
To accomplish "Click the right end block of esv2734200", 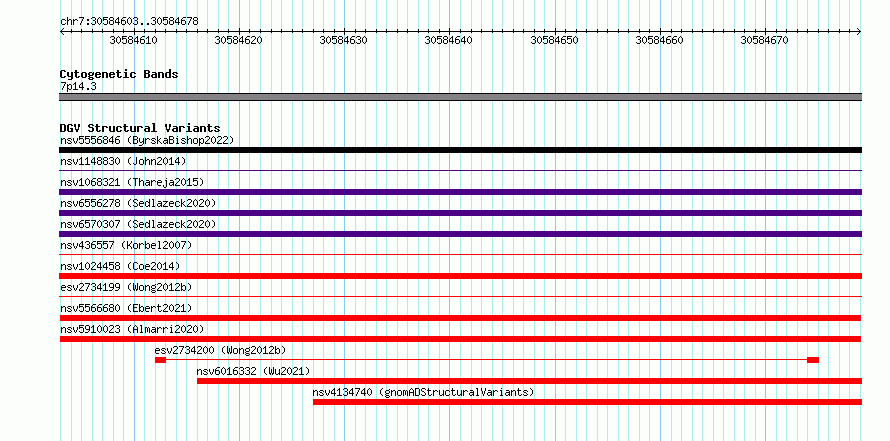I will click(x=813, y=360).
